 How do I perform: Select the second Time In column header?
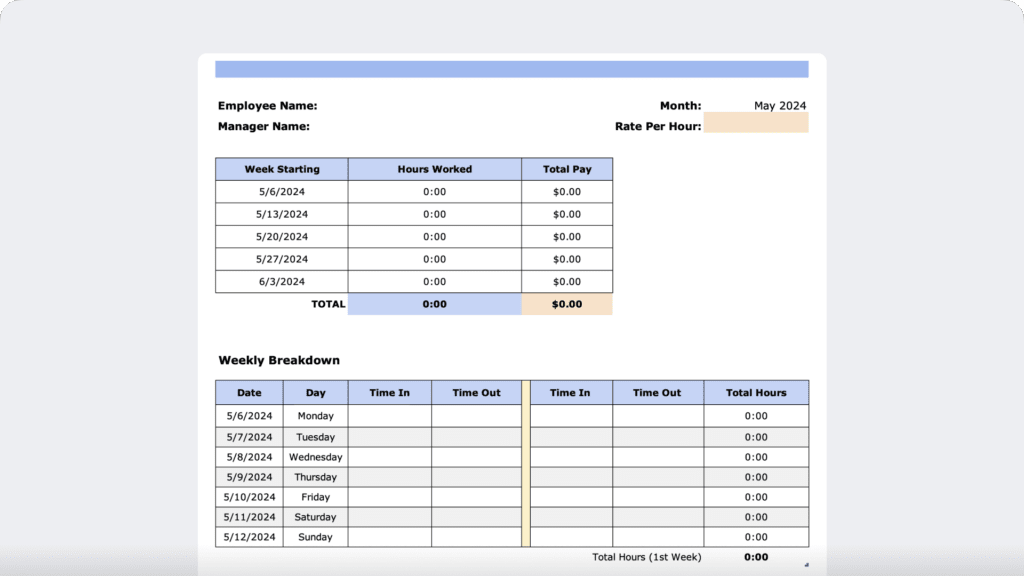tap(570, 392)
